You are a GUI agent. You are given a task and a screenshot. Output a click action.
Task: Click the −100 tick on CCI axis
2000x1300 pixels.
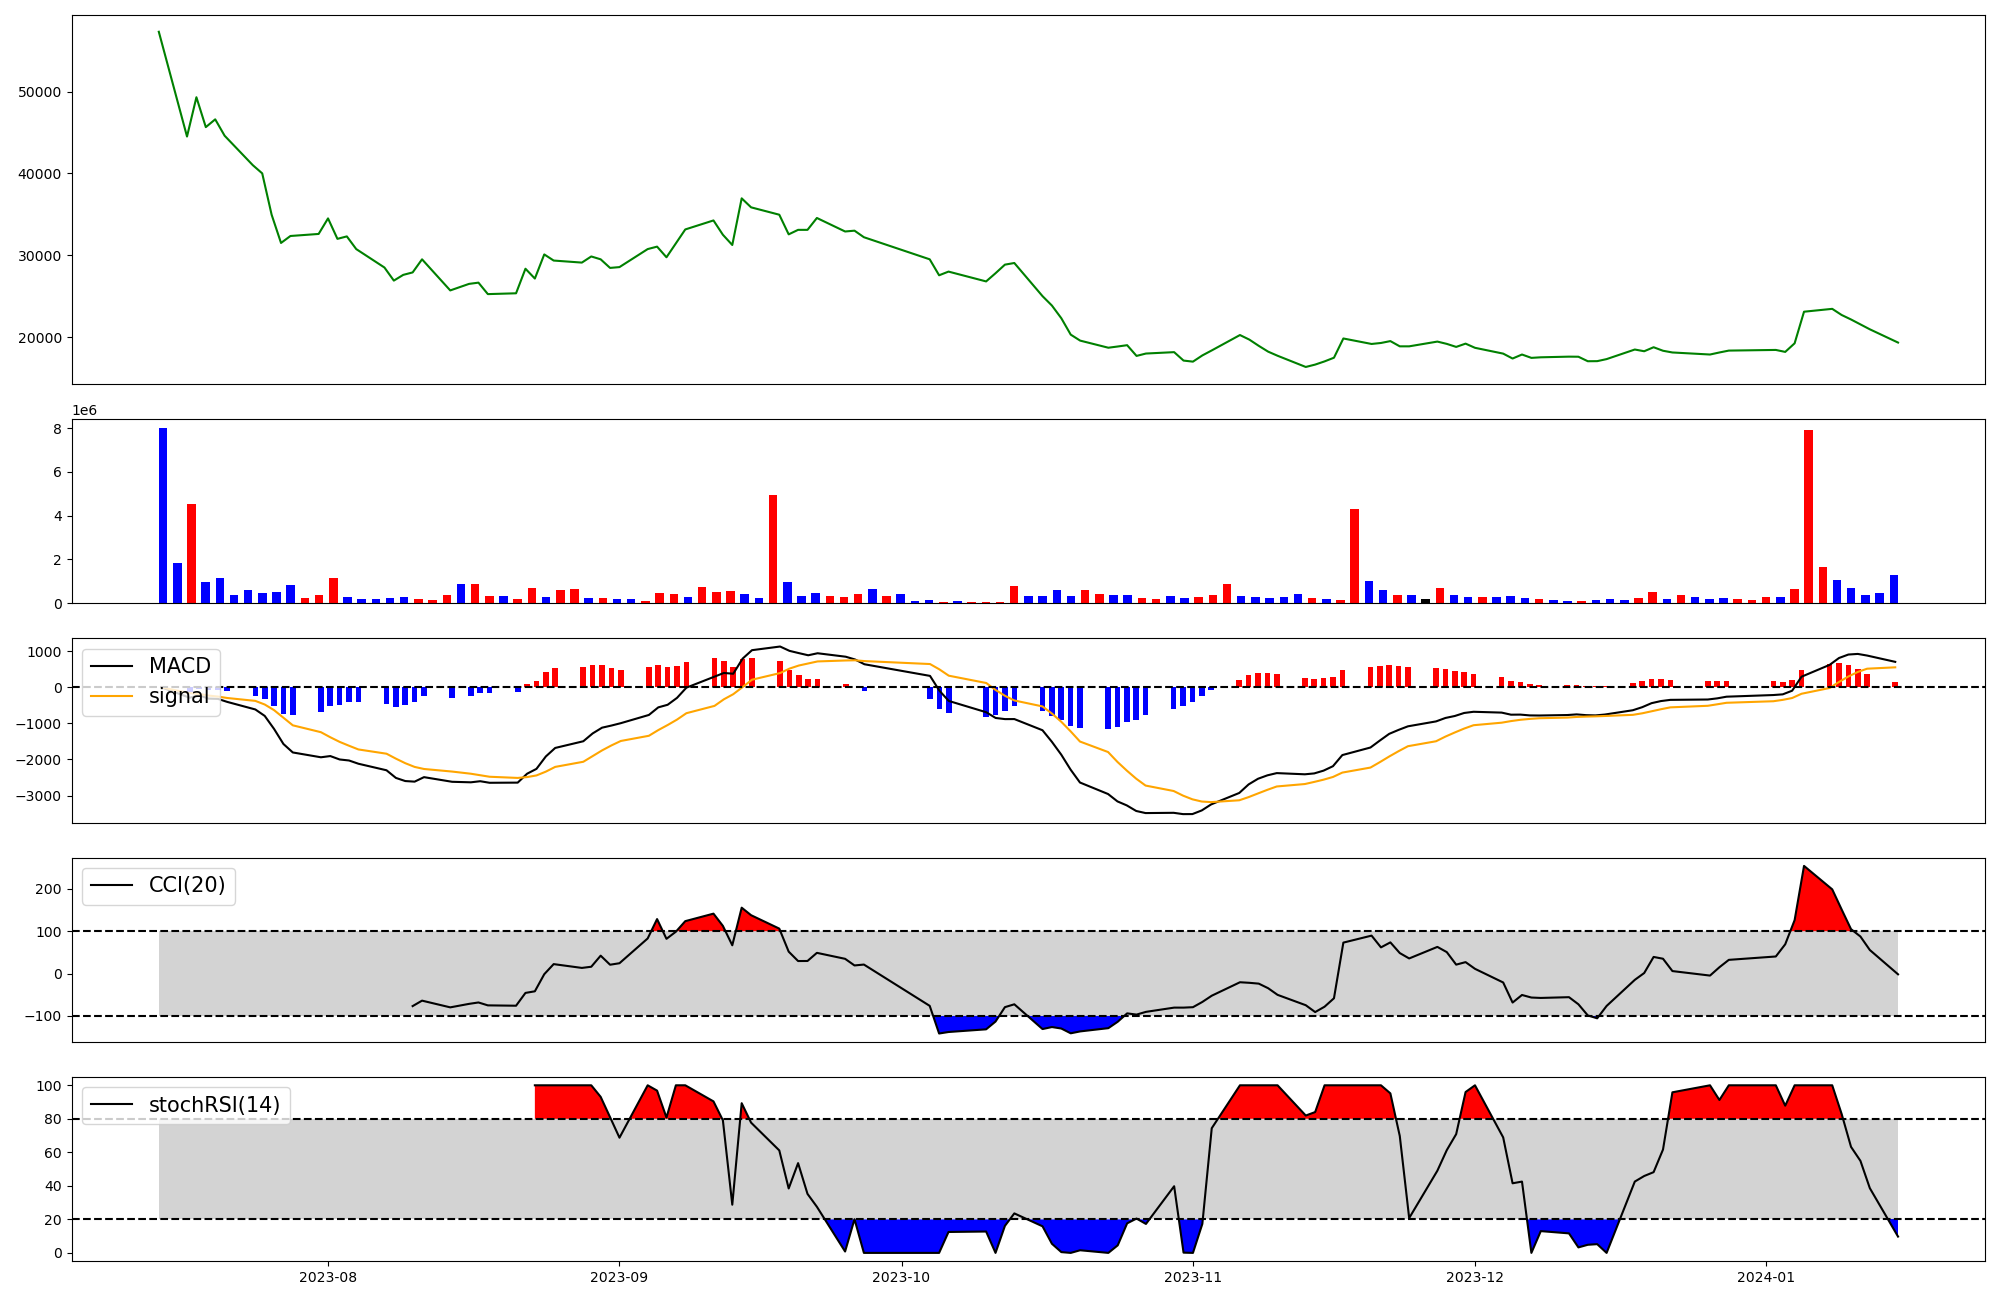coord(44,1016)
